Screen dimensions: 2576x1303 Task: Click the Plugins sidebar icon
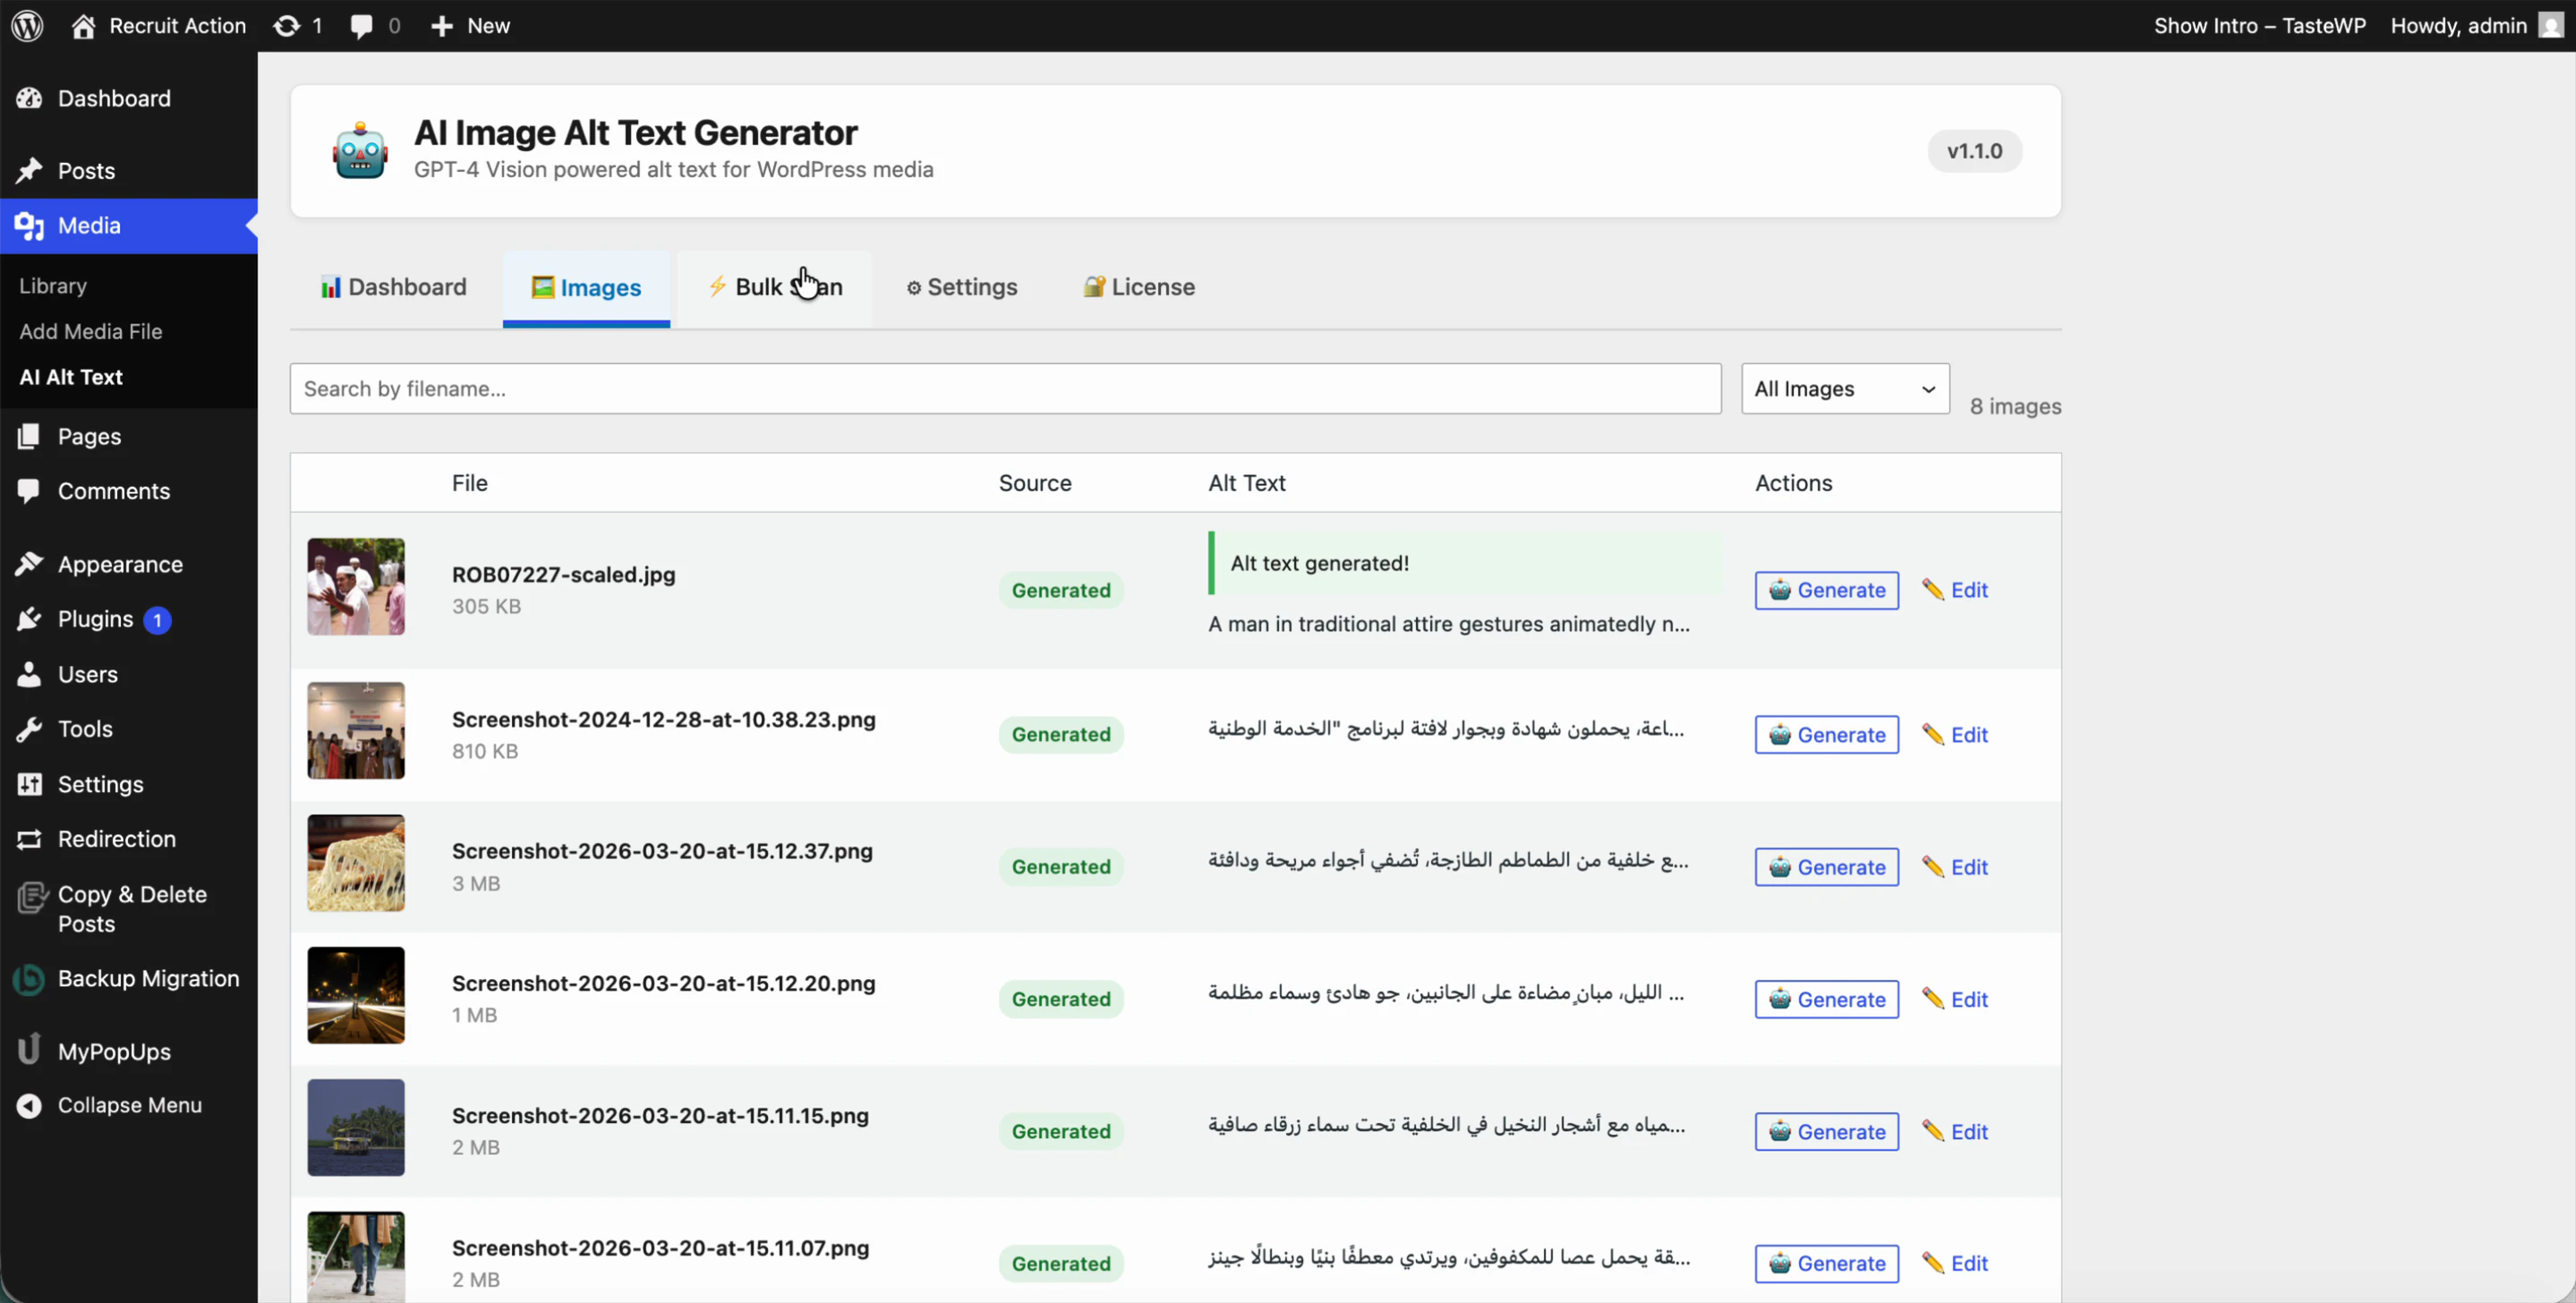coord(29,619)
